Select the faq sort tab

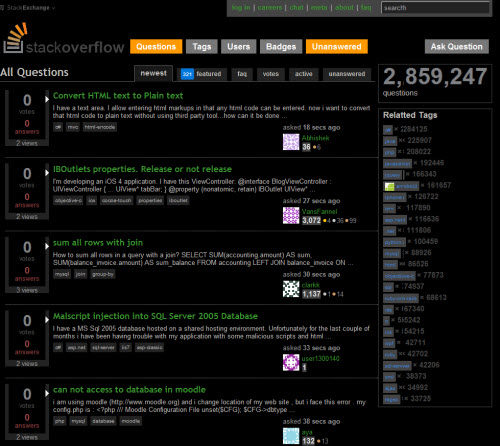242,74
